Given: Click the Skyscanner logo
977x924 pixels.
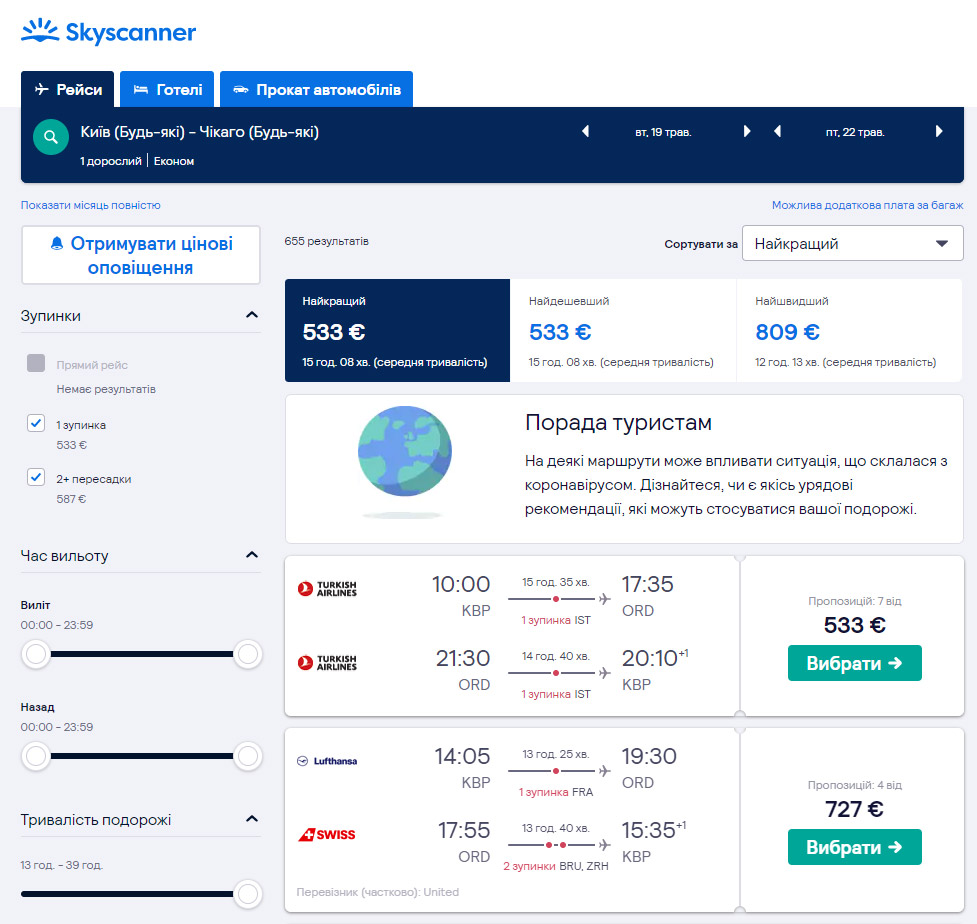Looking at the screenshot, I should coord(108,32).
